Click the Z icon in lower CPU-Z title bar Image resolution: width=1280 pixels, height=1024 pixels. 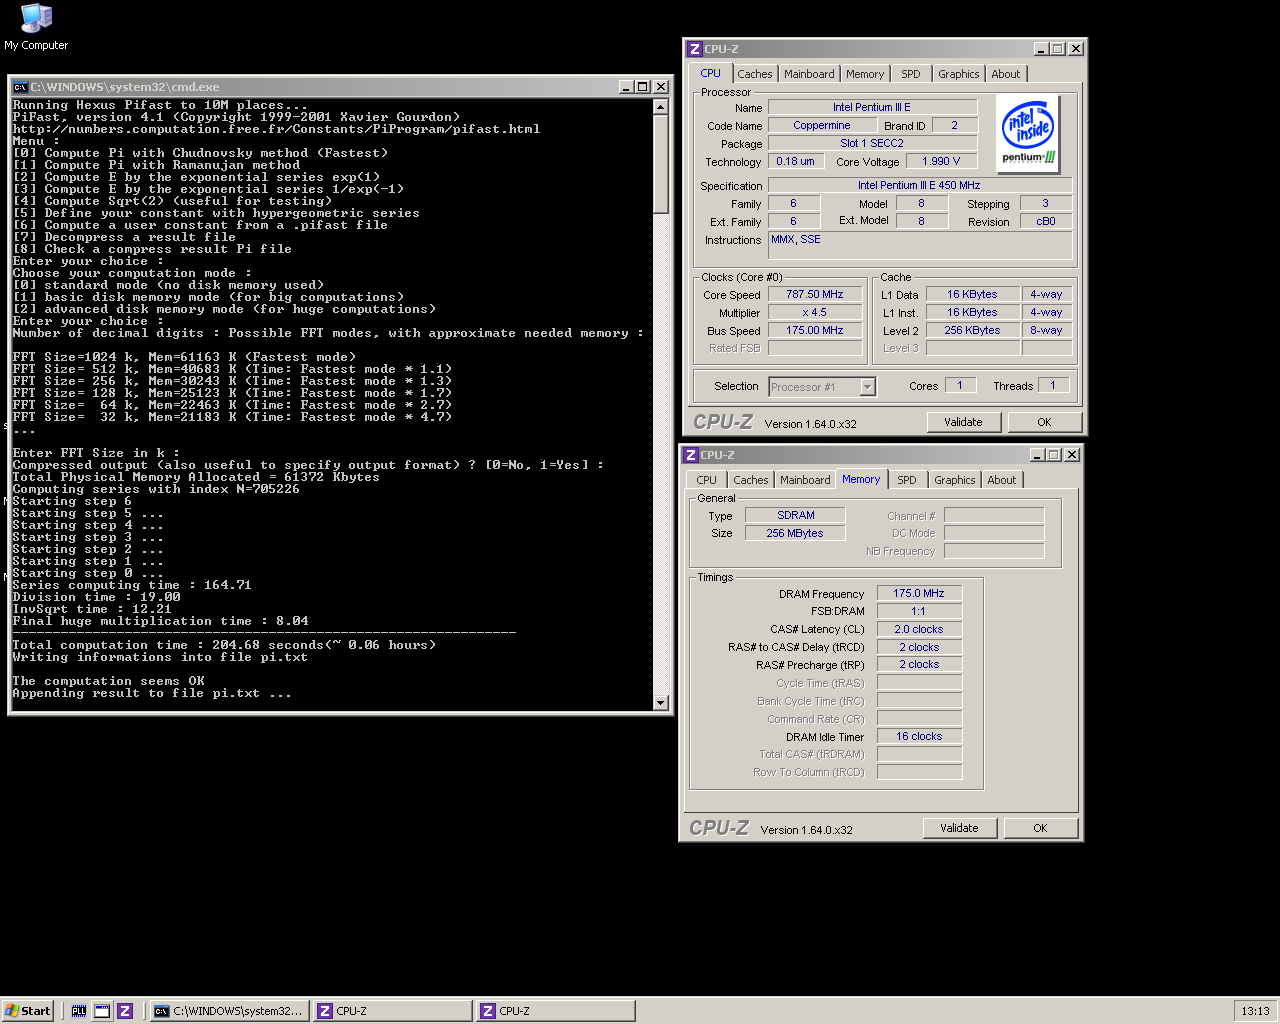point(690,455)
